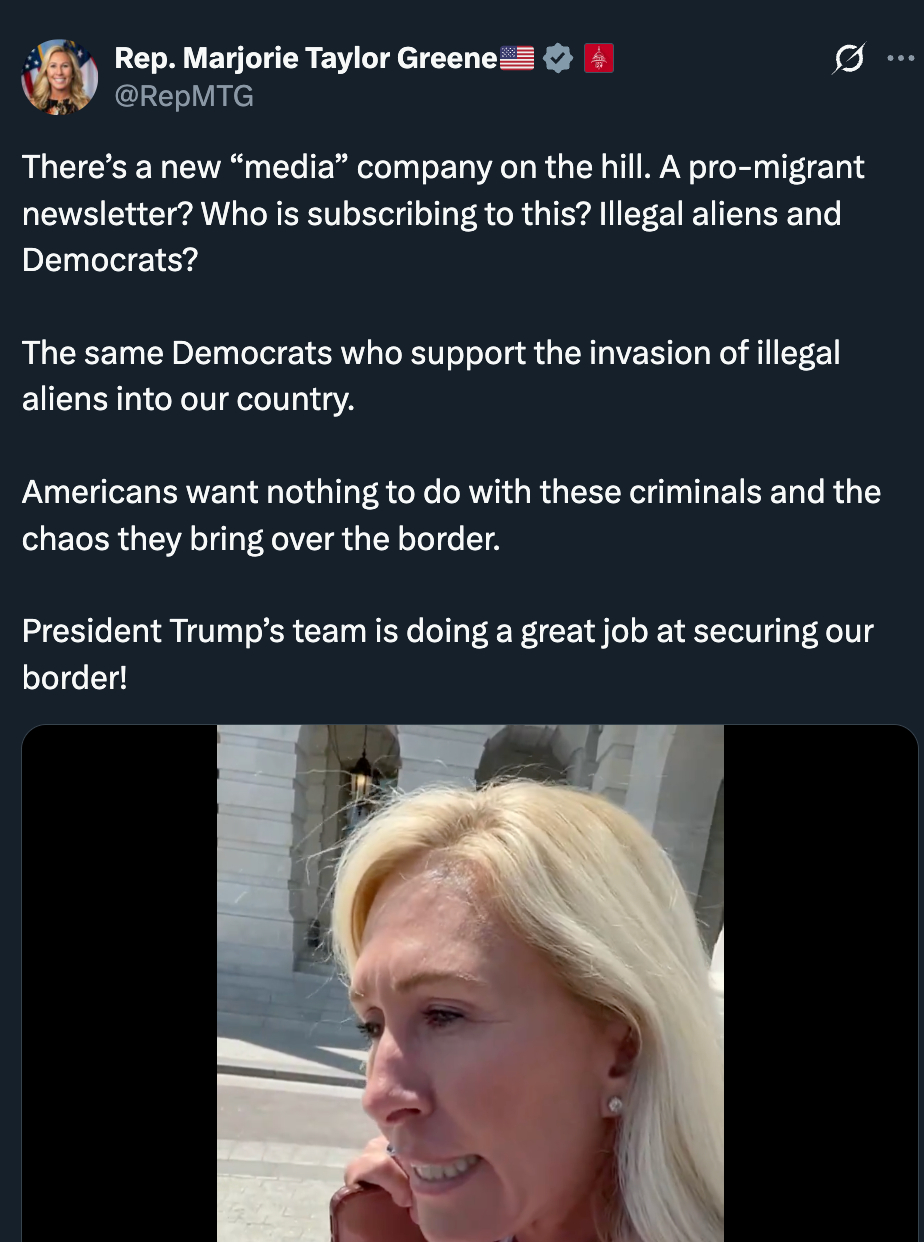
Task: Click the American flag emoji beside name
Action: click(x=517, y=60)
